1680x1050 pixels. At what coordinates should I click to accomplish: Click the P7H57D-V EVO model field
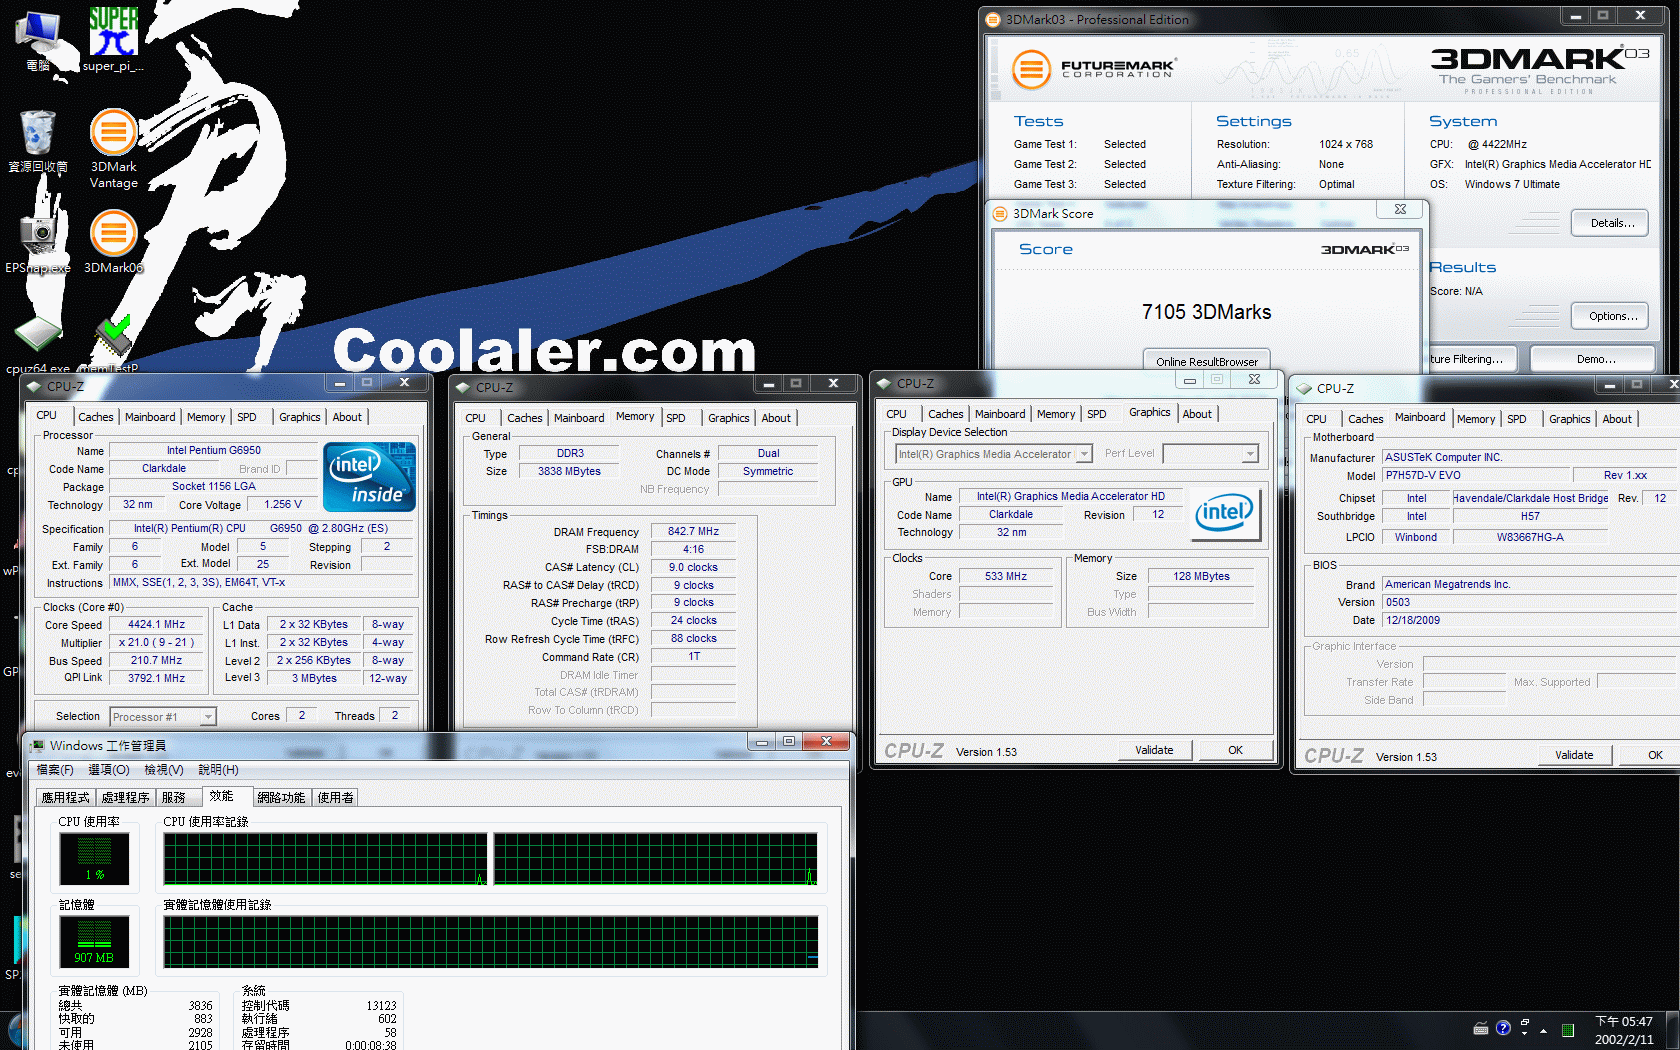click(1474, 475)
